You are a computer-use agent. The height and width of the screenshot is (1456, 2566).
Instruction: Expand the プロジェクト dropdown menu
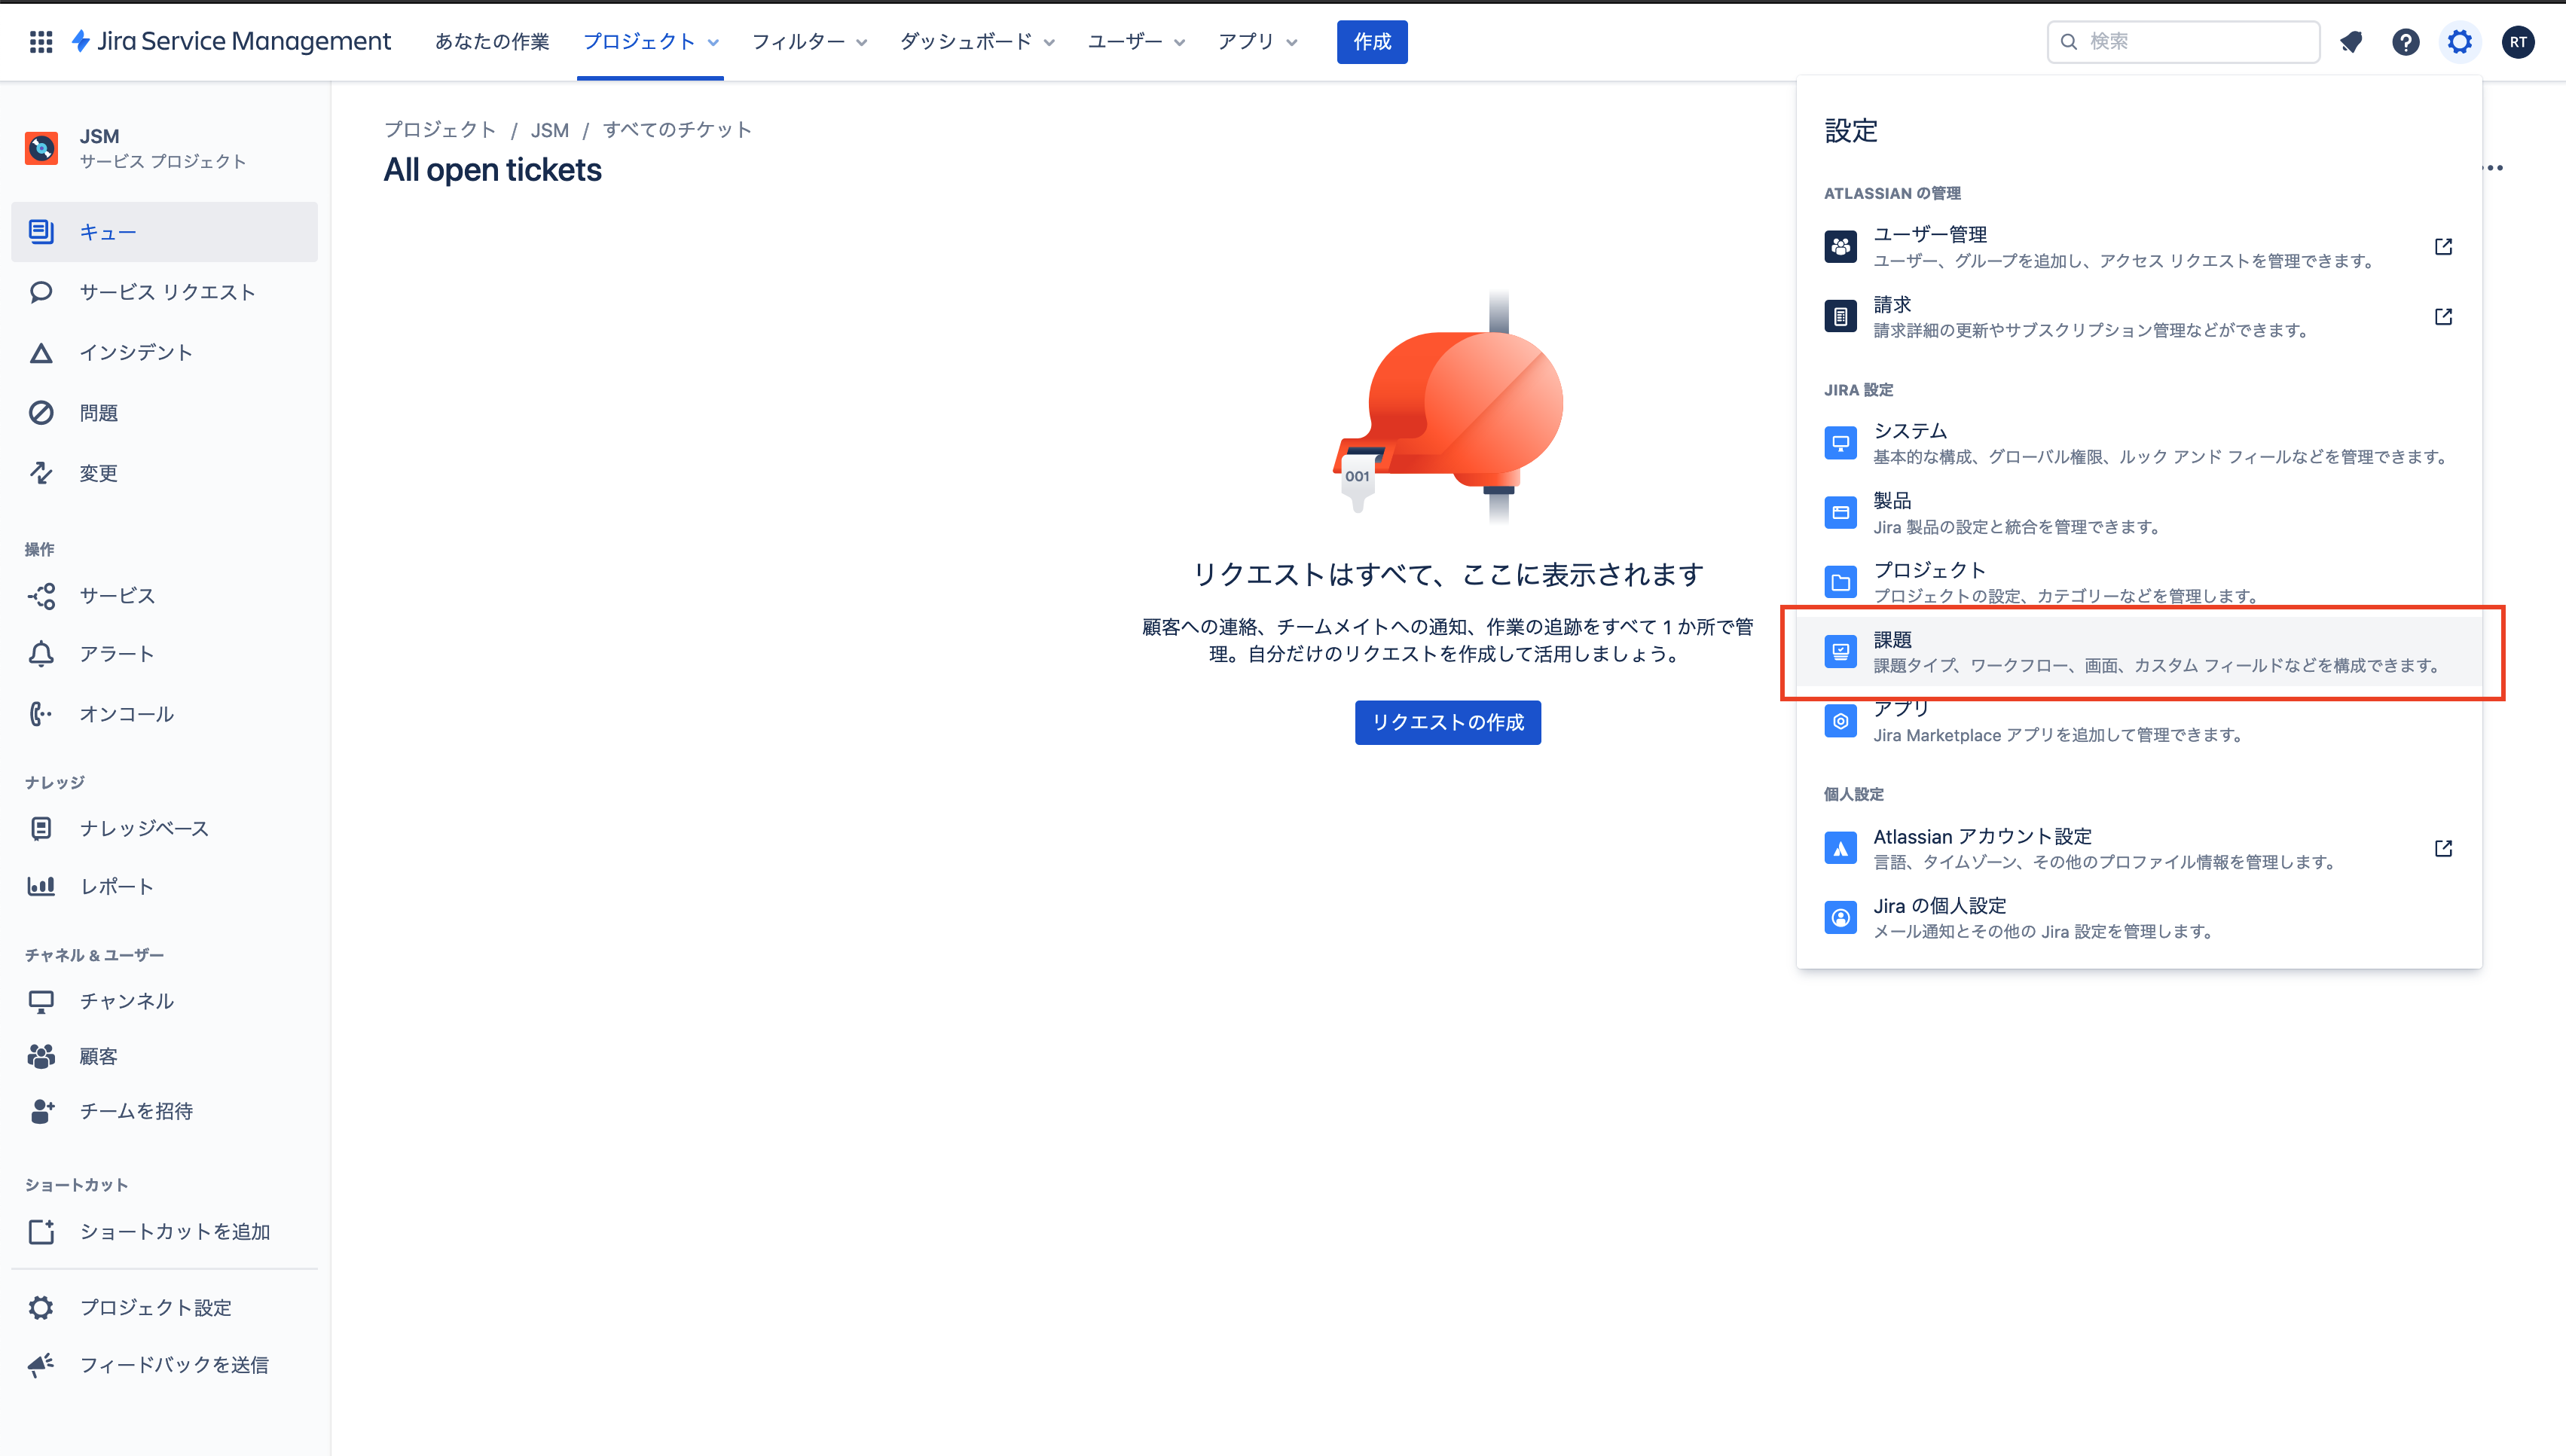coord(650,42)
